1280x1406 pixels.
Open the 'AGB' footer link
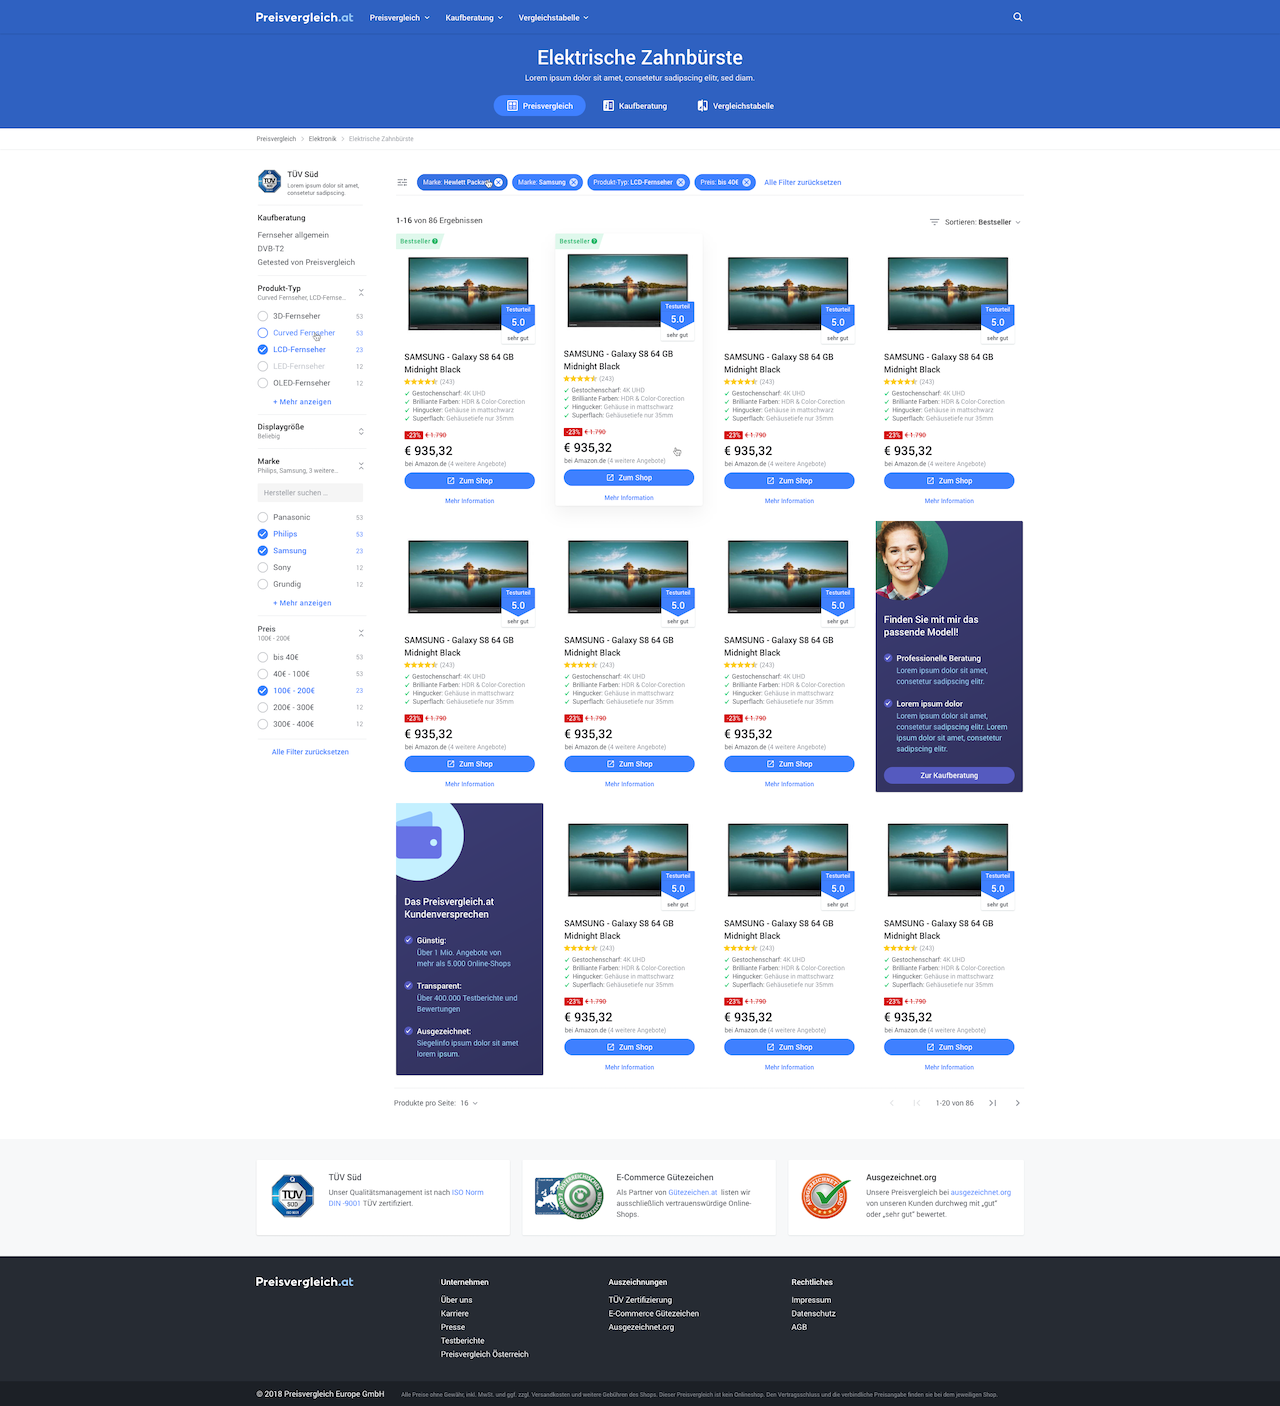tap(799, 1327)
